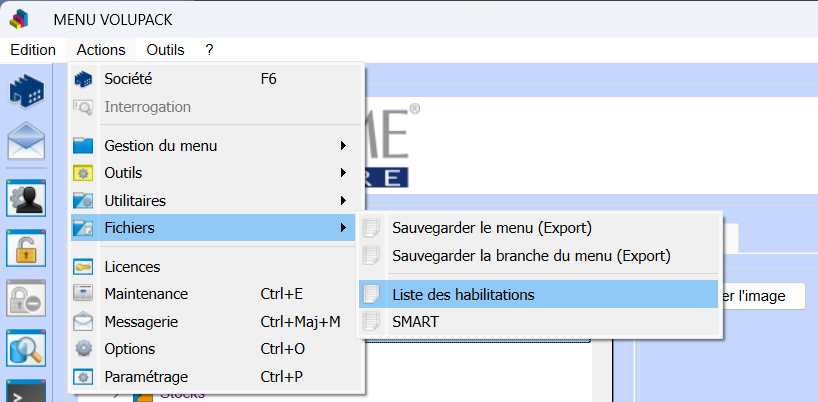Image resolution: width=818 pixels, height=402 pixels.
Task: Click the open padlock sidebar icon
Action: pos(27,247)
